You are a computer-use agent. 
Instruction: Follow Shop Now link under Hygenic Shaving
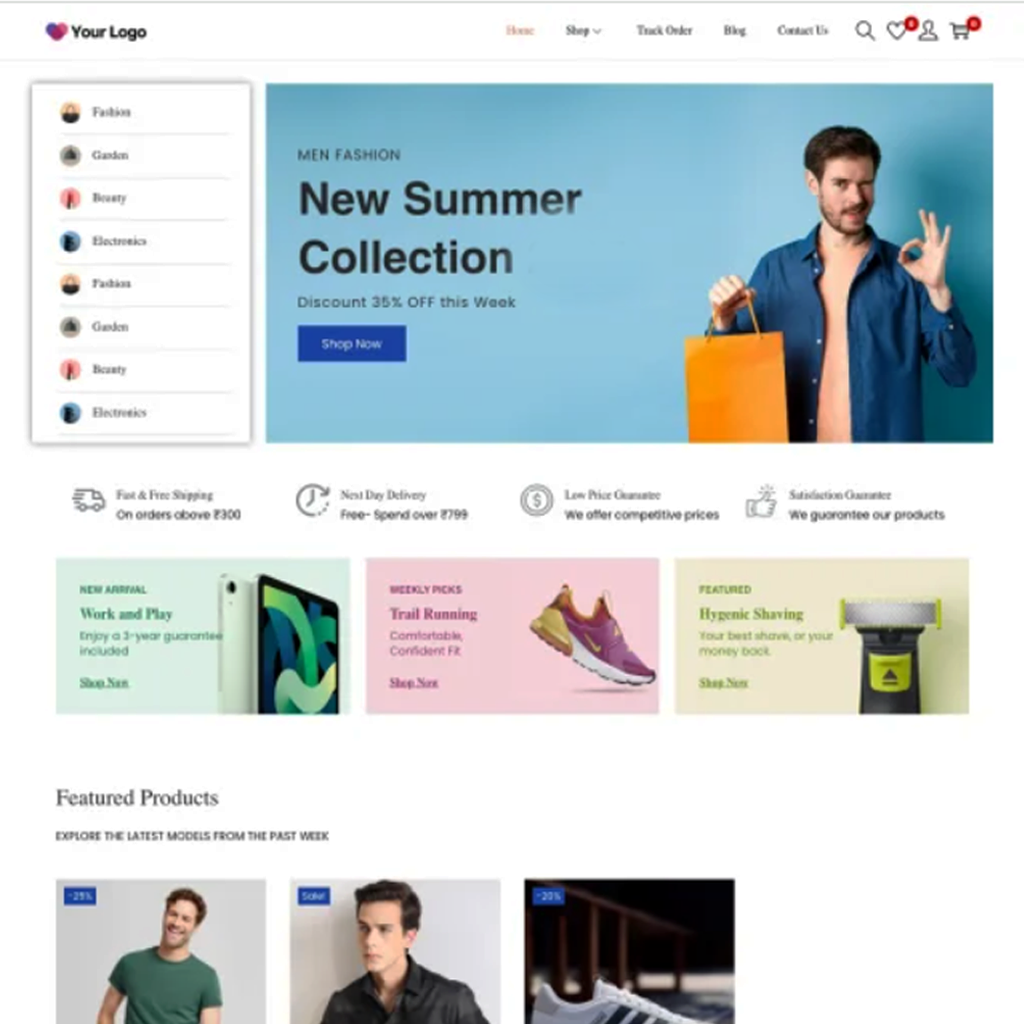click(x=723, y=682)
